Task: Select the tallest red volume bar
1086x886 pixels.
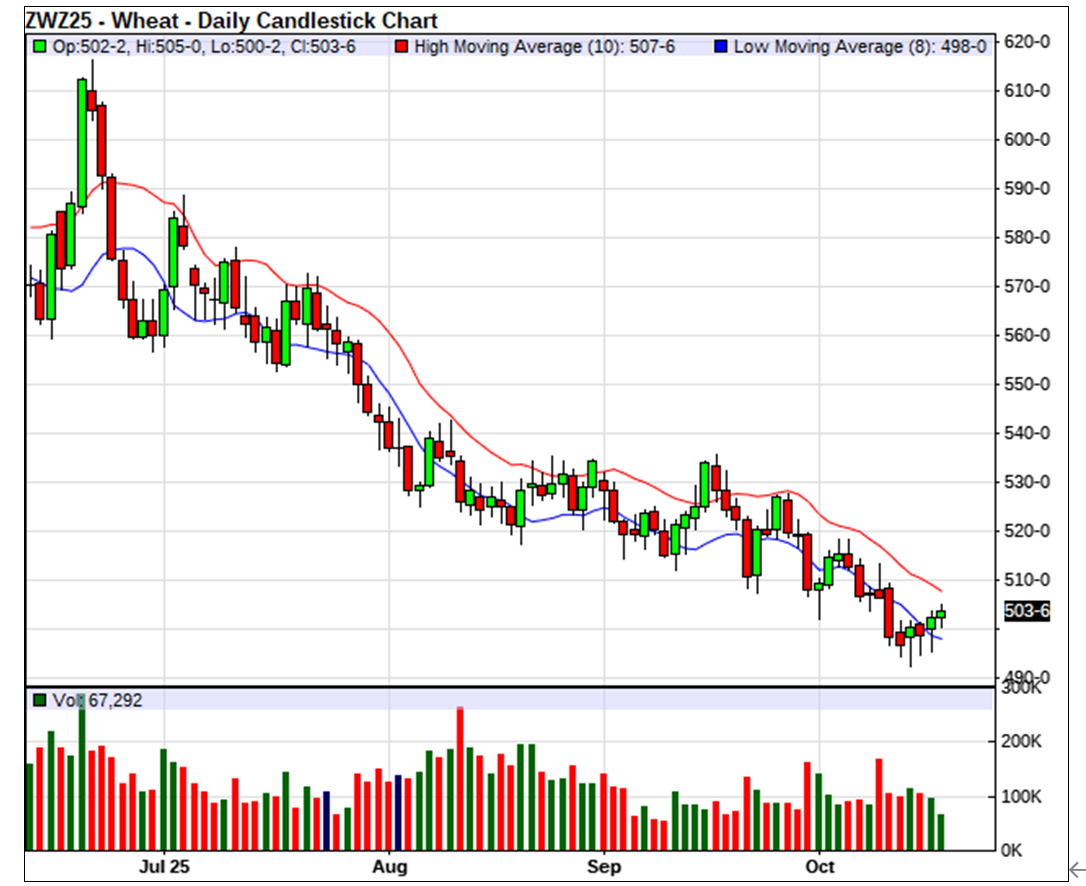Action: pyautogui.click(x=460, y=778)
